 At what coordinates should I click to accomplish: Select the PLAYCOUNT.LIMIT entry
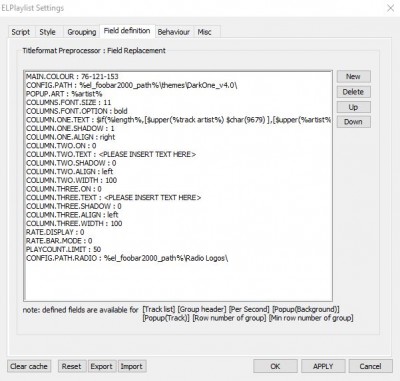(64, 249)
